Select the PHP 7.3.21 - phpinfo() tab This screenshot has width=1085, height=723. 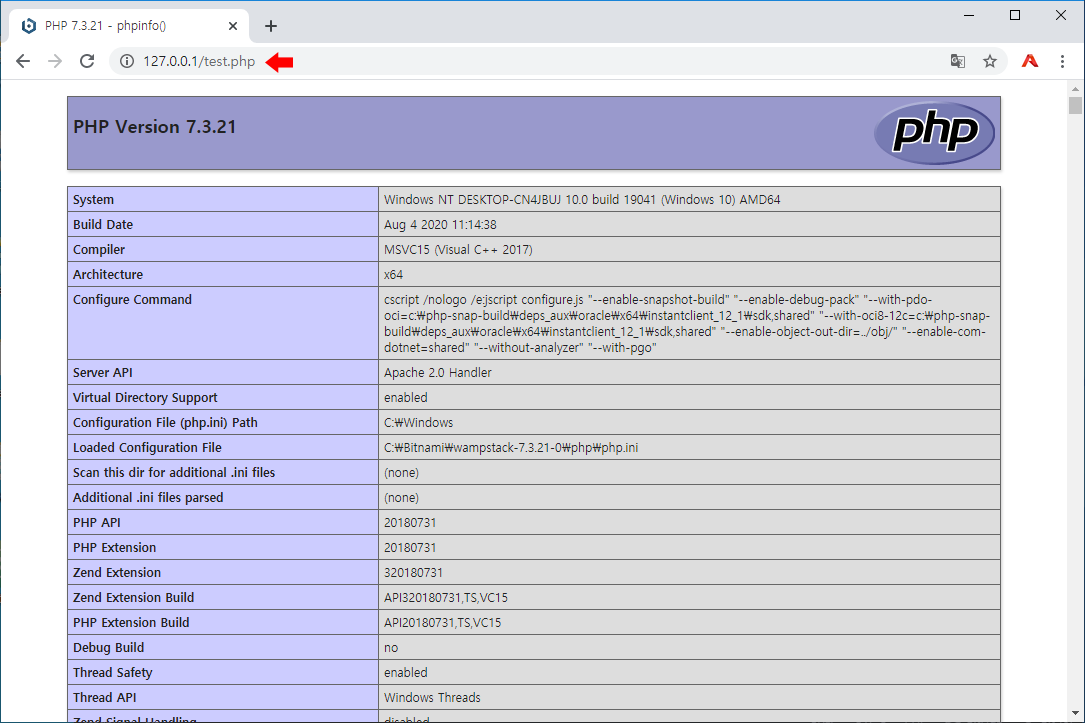pos(129,26)
